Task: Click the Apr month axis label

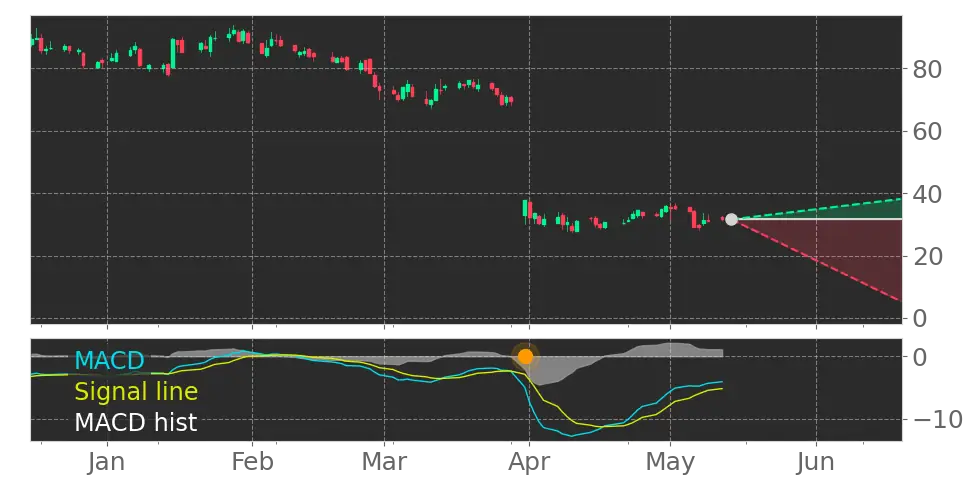Action: 529,462
